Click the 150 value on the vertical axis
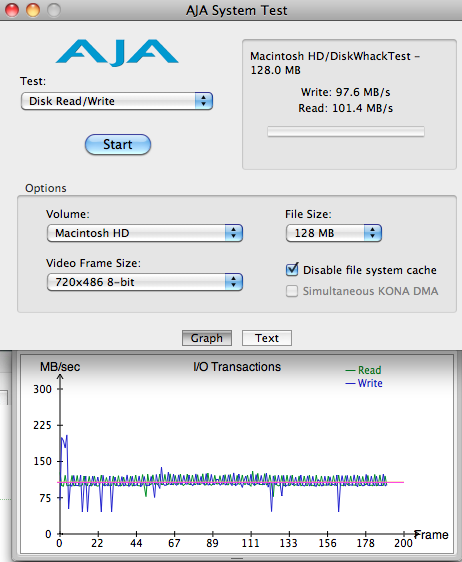 click(43, 461)
